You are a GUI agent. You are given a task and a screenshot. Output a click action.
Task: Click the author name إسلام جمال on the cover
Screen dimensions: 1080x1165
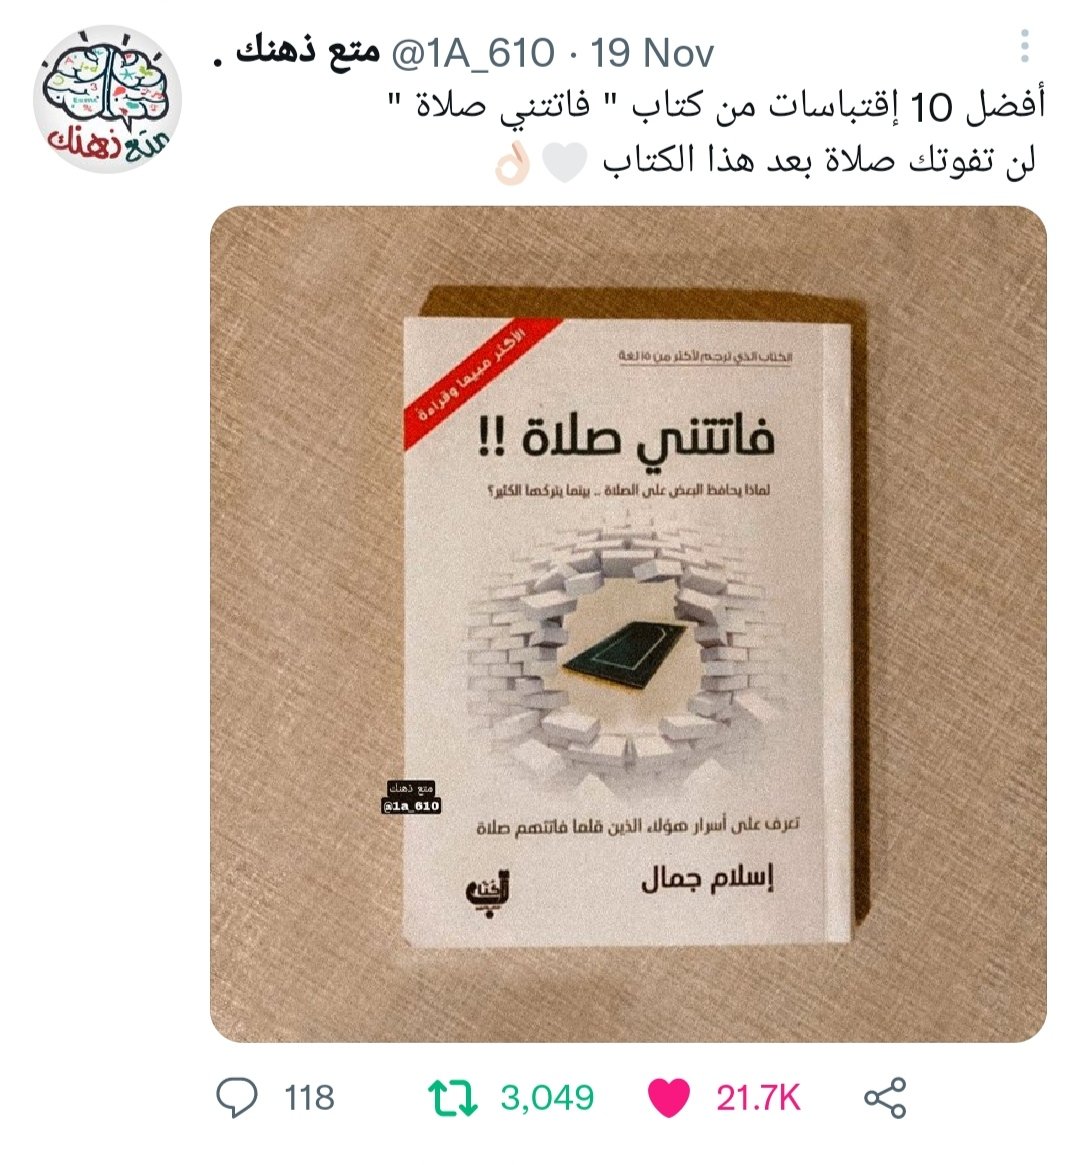tap(707, 879)
